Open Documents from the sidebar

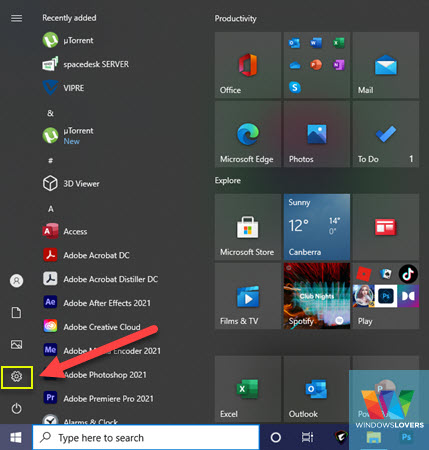pos(16,313)
